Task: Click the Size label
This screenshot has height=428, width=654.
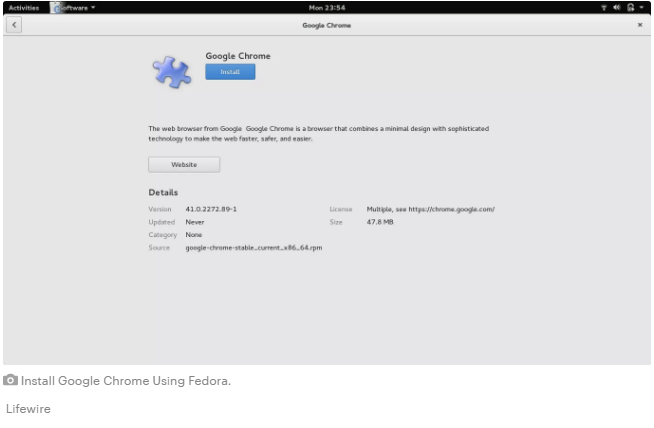Action: pos(336,222)
